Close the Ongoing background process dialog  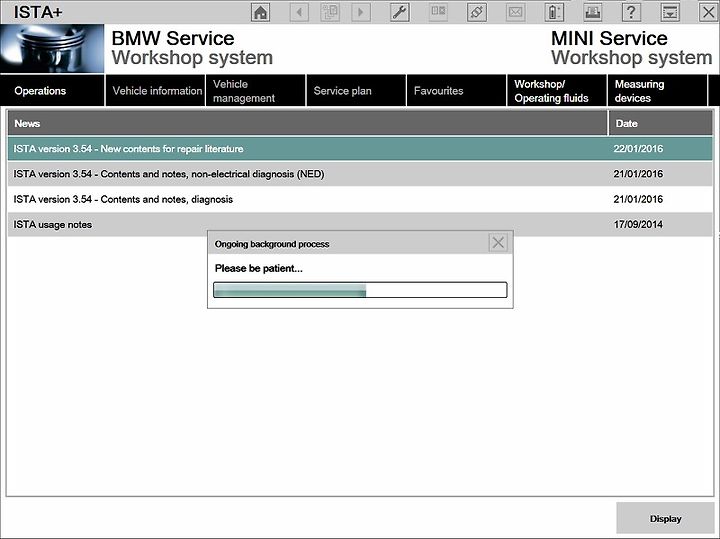pos(498,242)
